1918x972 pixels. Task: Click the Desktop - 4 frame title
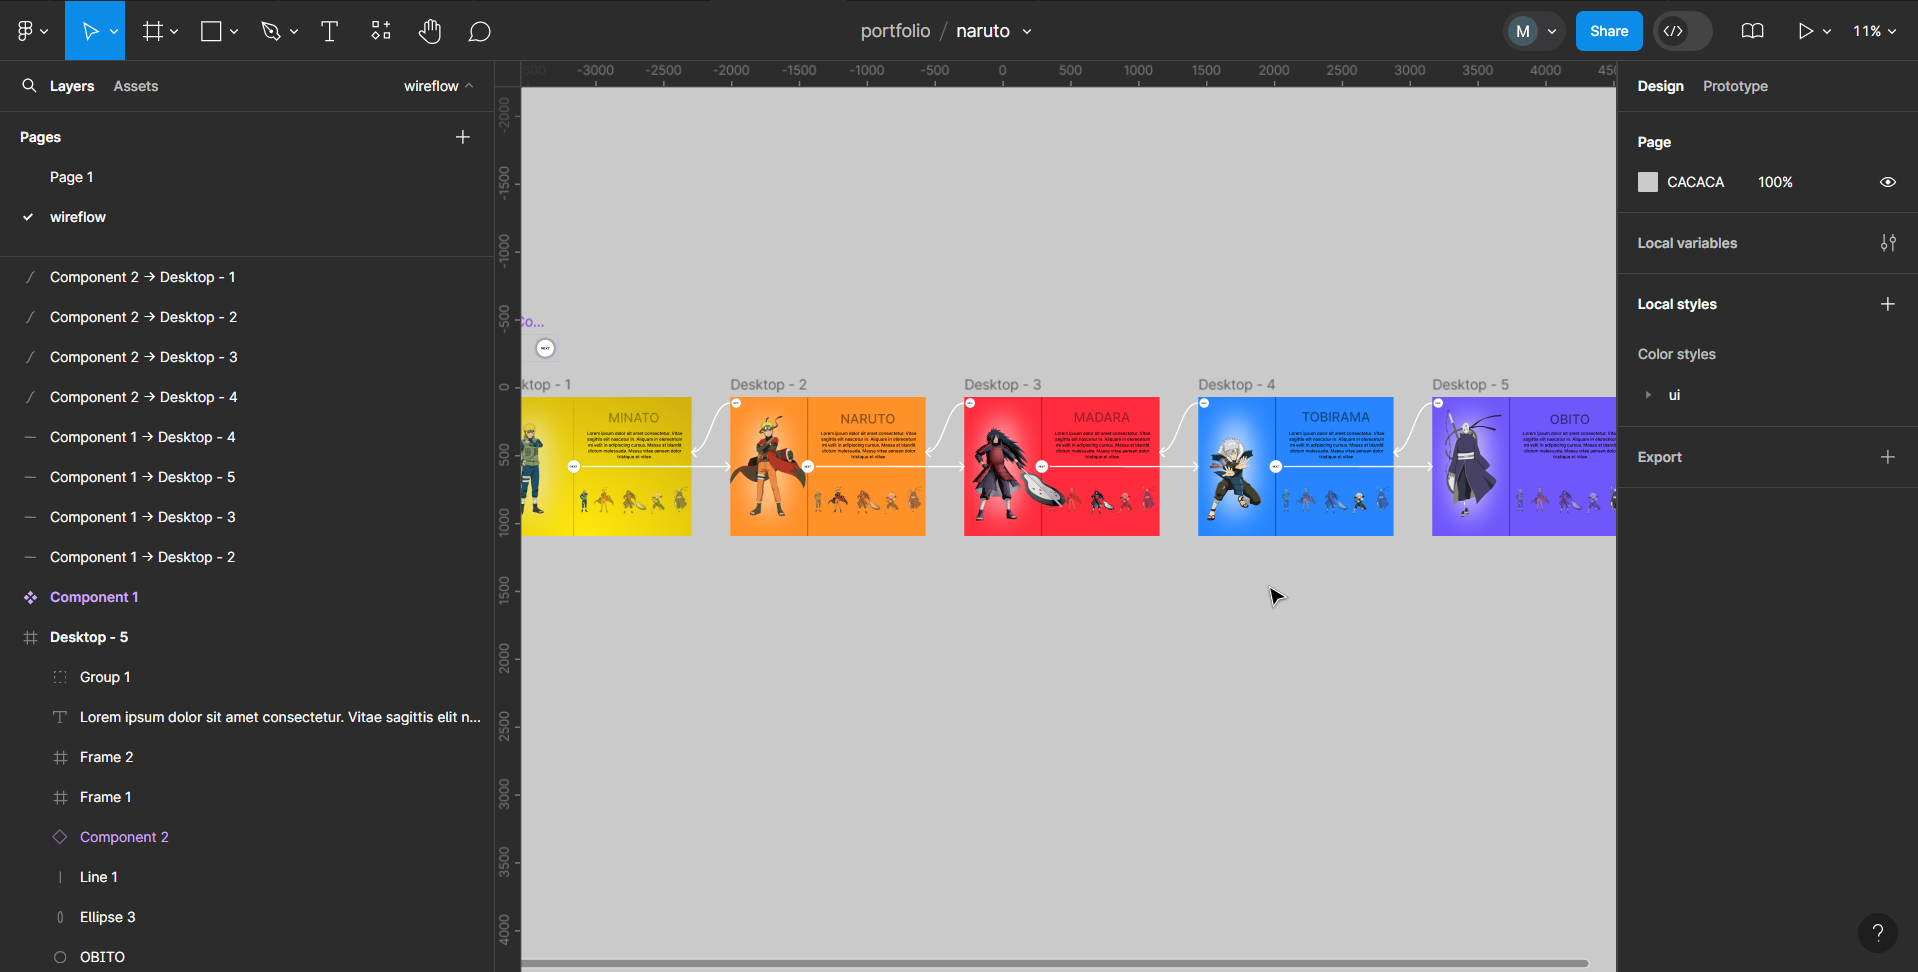[1236, 385]
